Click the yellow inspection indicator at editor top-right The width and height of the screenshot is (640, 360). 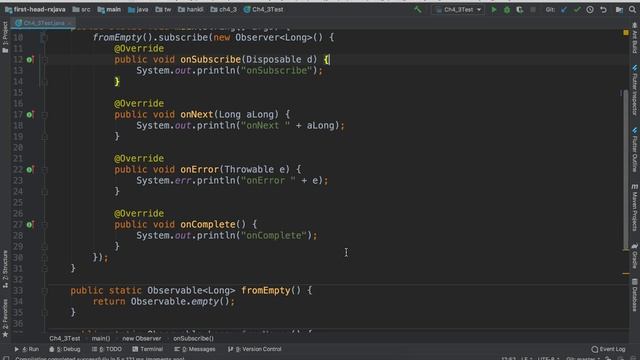coord(626,32)
